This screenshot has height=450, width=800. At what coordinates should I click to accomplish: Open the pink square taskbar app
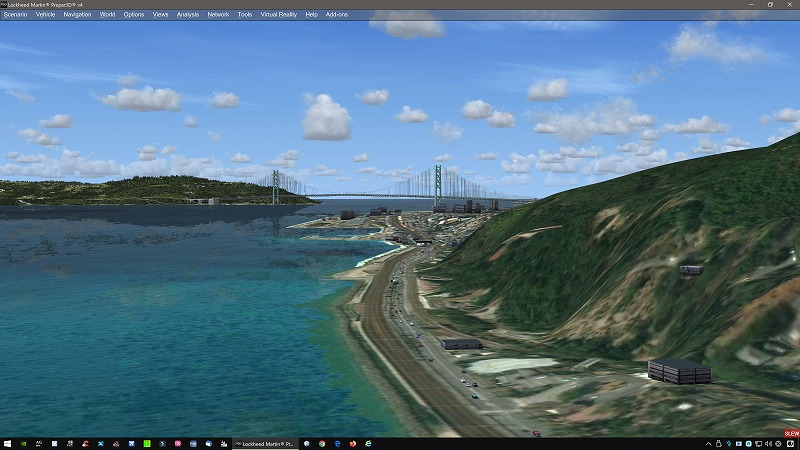click(178, 444)
